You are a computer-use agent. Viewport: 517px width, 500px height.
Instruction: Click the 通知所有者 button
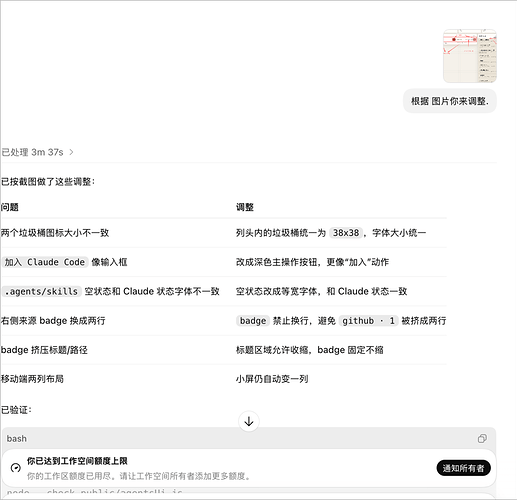pos(463,468)
